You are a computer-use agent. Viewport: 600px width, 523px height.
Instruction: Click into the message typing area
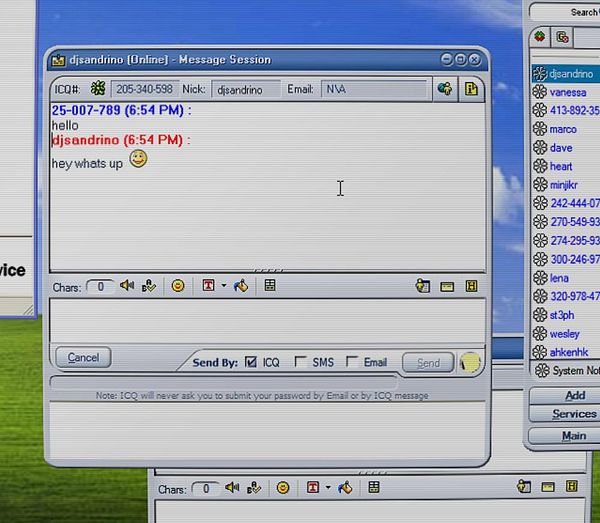point(267,321)
